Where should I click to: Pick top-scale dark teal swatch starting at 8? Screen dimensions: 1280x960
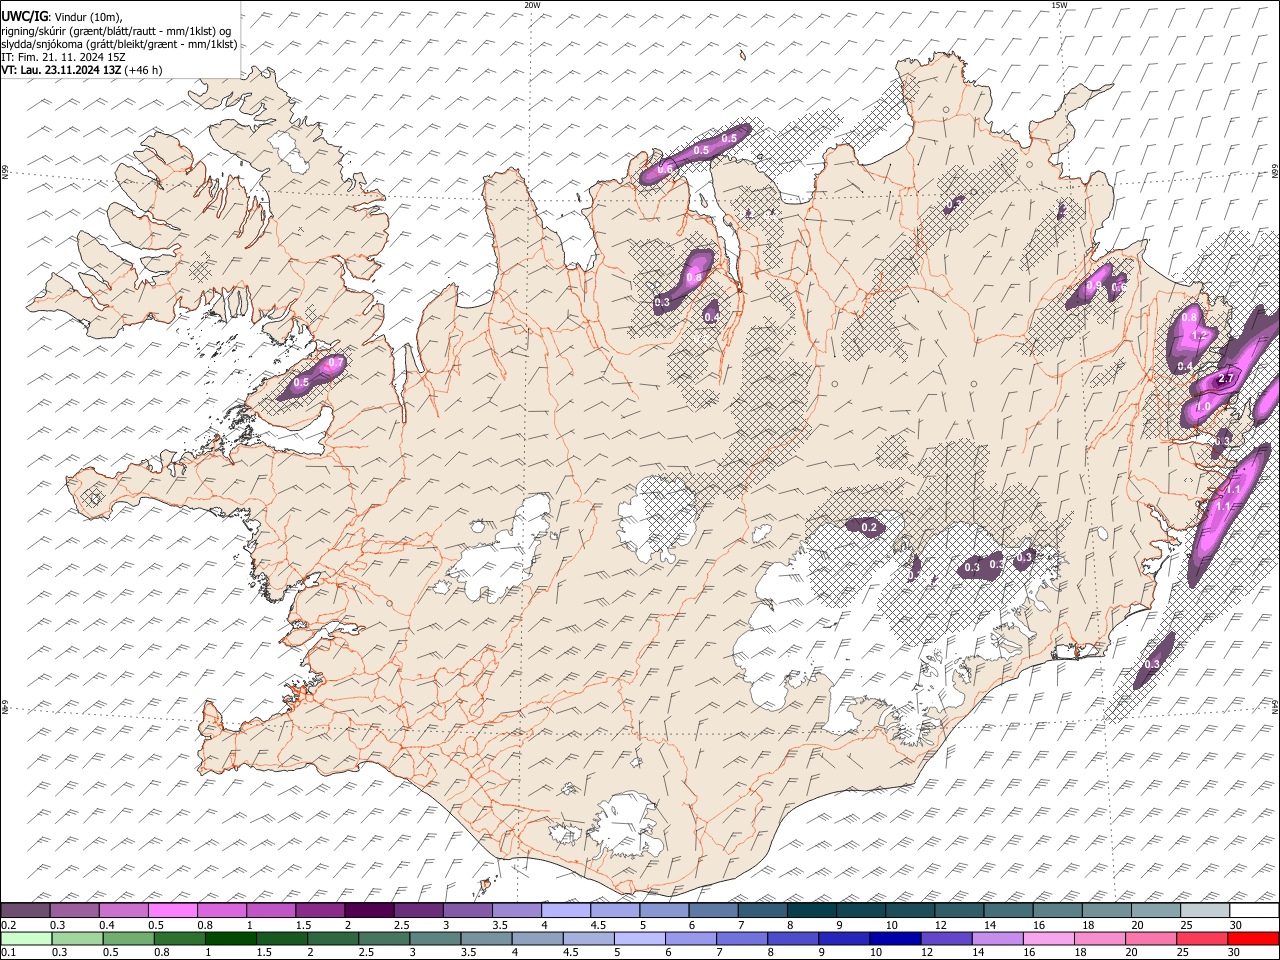point(811,910)
